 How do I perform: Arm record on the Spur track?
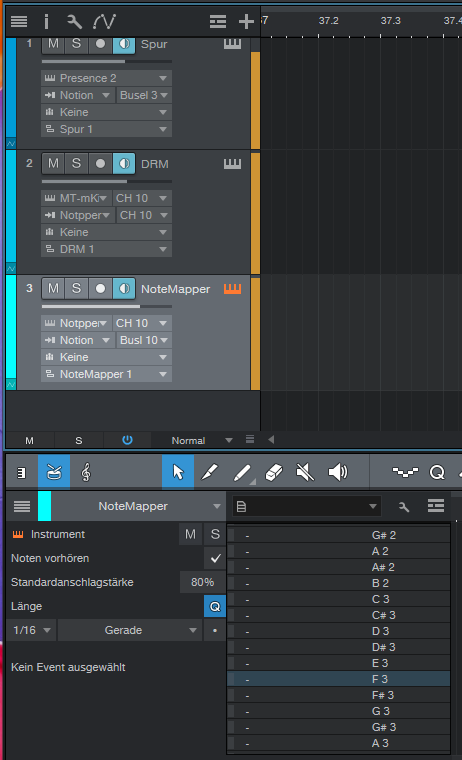click(x=100, y=44)
